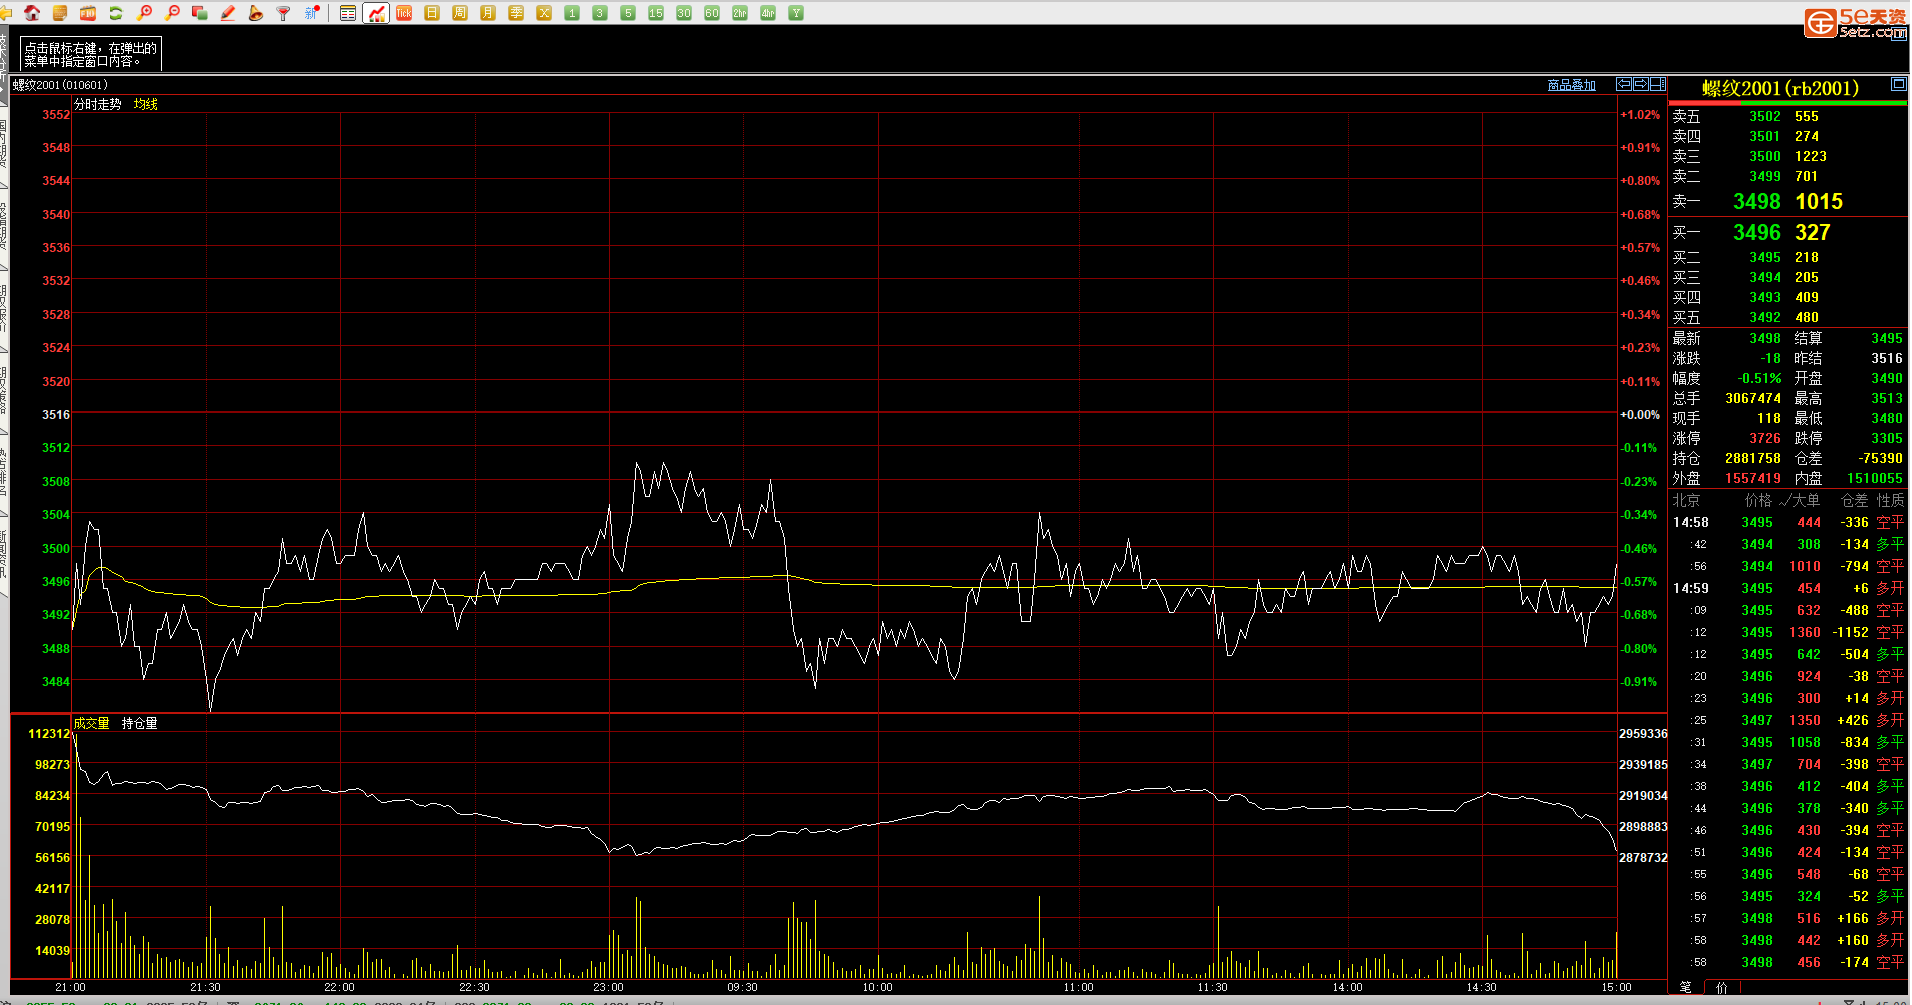Select the 持仓量 open interest label
The image size is (1912, 1005).
click(139, 723)
